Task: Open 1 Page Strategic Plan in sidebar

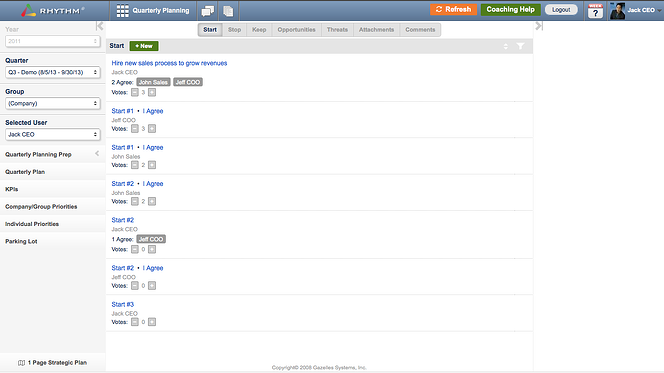Action: [x=53, y=363]
